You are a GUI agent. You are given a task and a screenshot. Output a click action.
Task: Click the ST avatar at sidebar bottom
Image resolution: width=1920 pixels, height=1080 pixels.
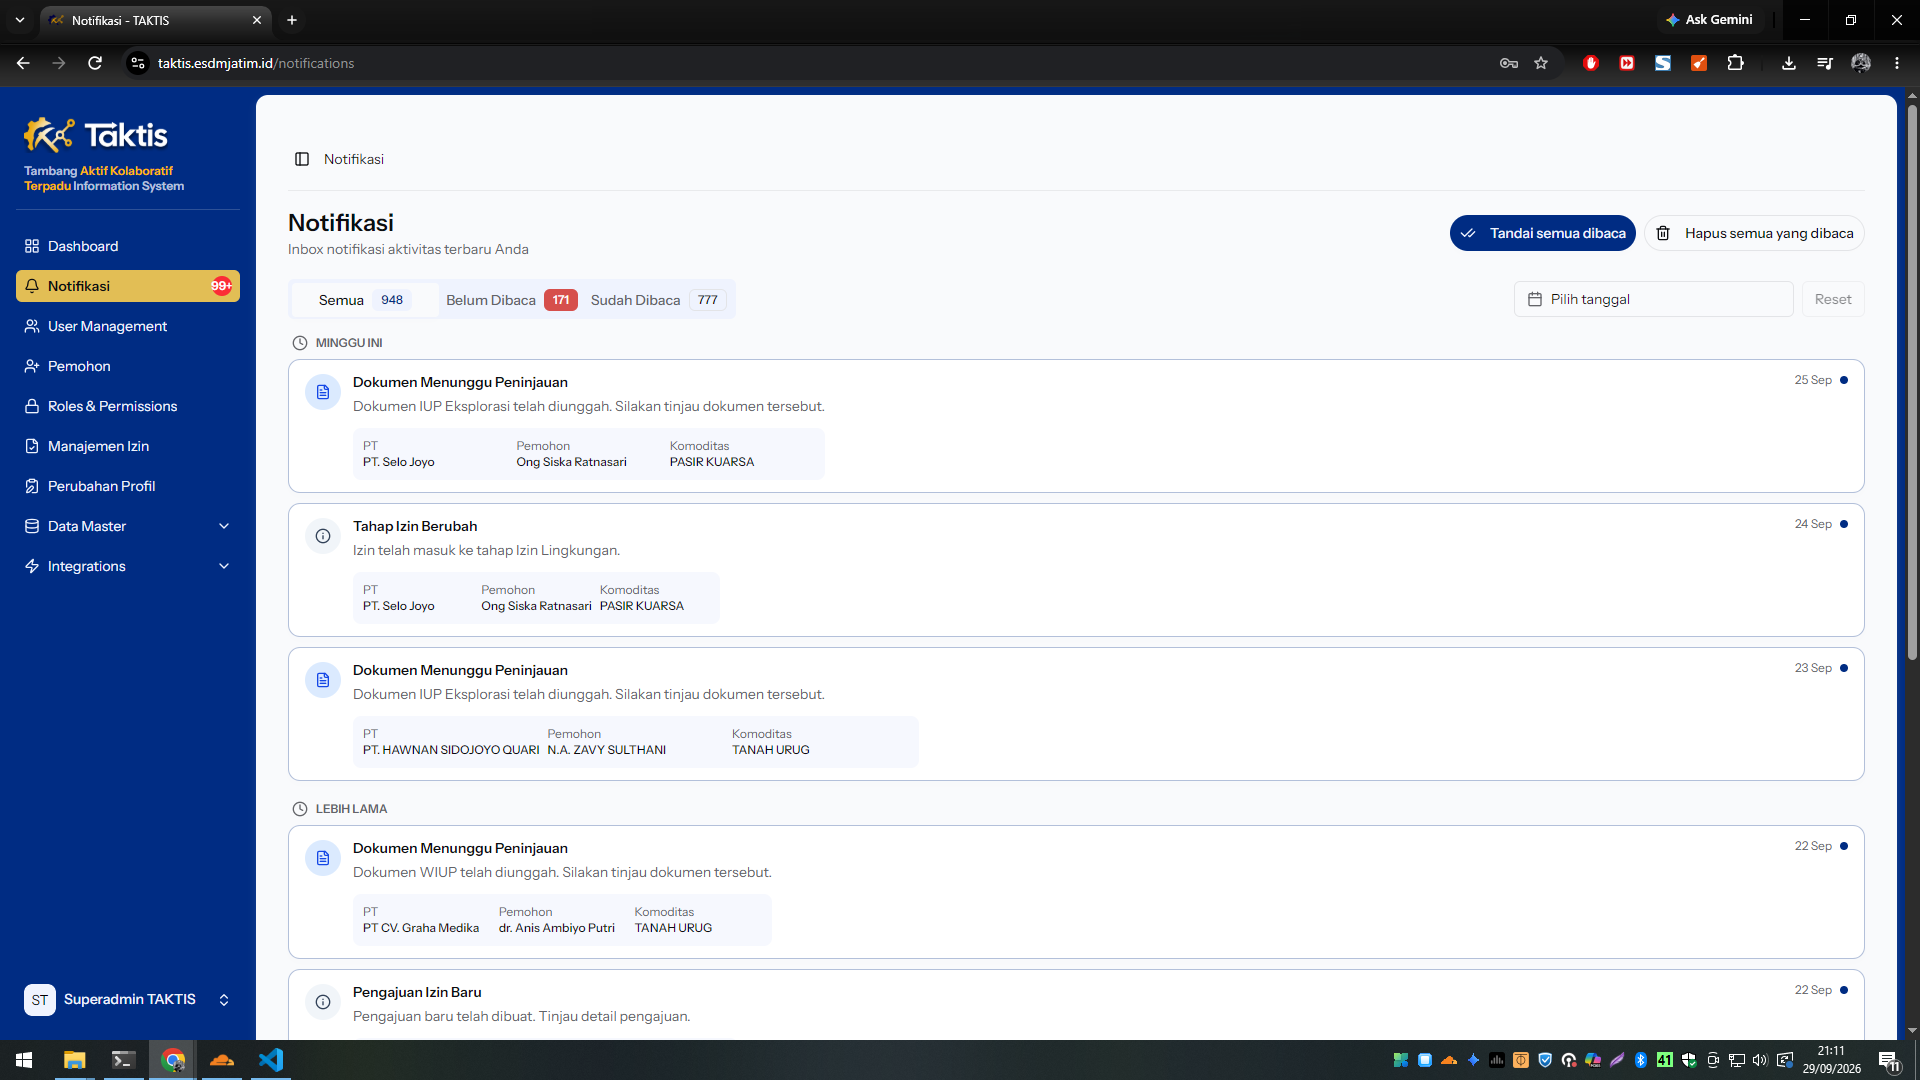(40, 999)
